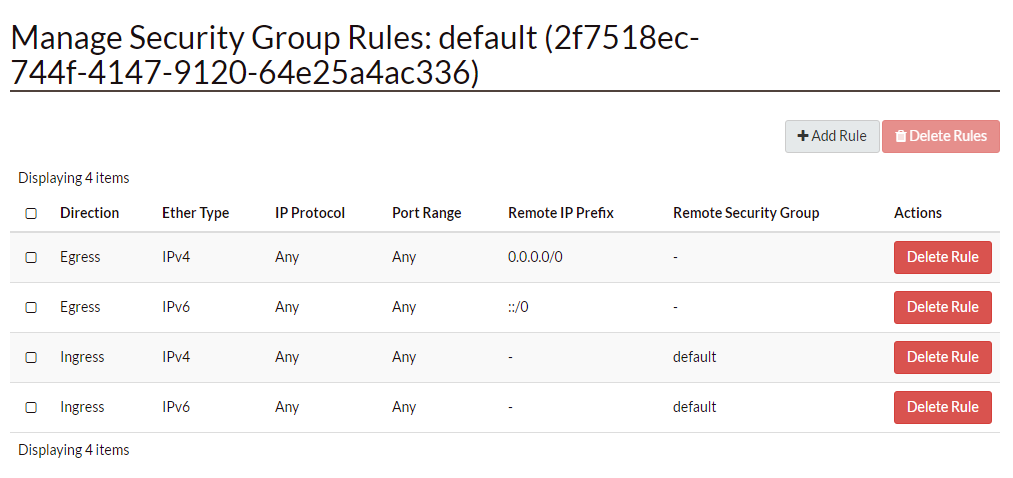Click the Remote Security Group column header
Screen dimensions: 1013x478
pos(746,213)
